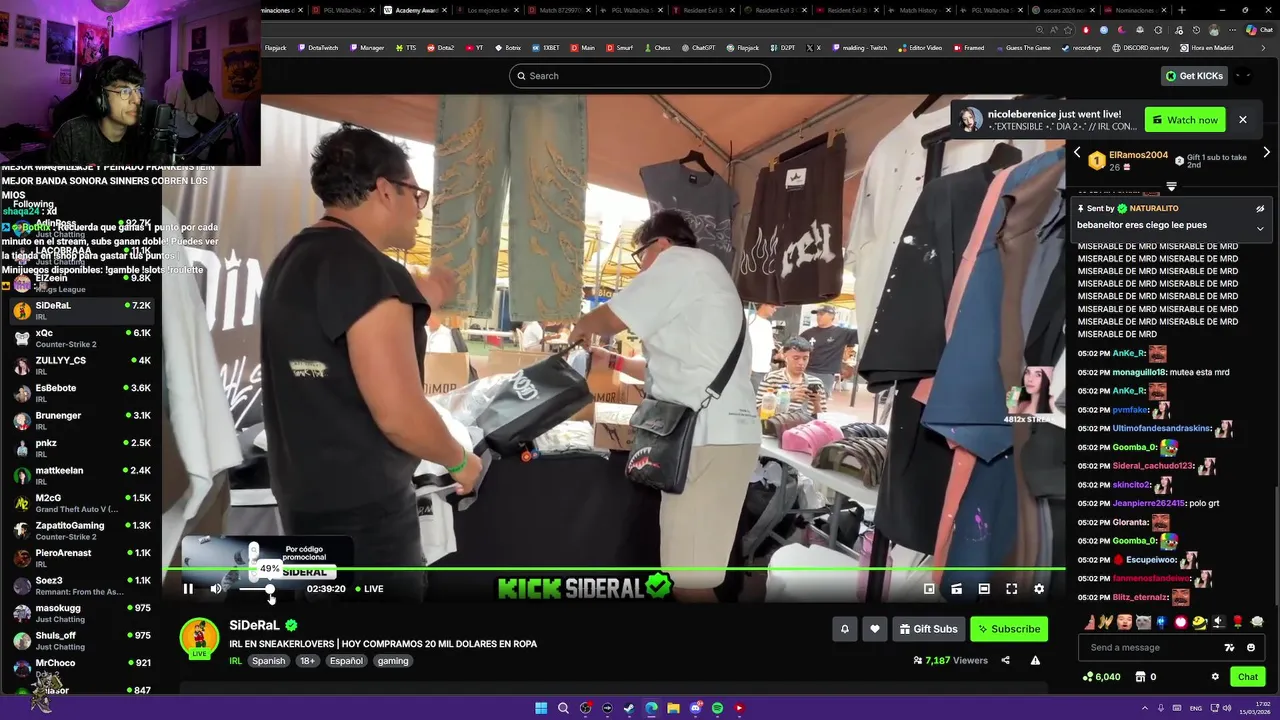
Task: Toggle notifications bell for SiDeRaL
Action: coord(845,629)
